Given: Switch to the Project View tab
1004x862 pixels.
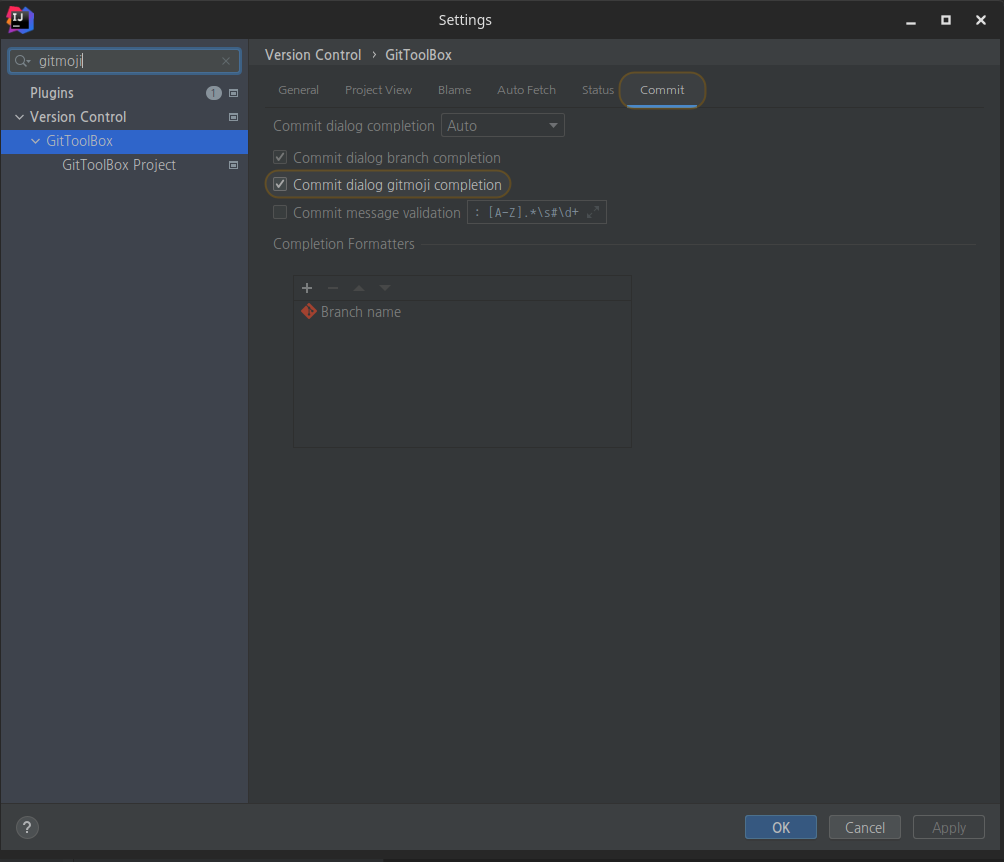Looking at the screenshot, I should pos(378,90).
